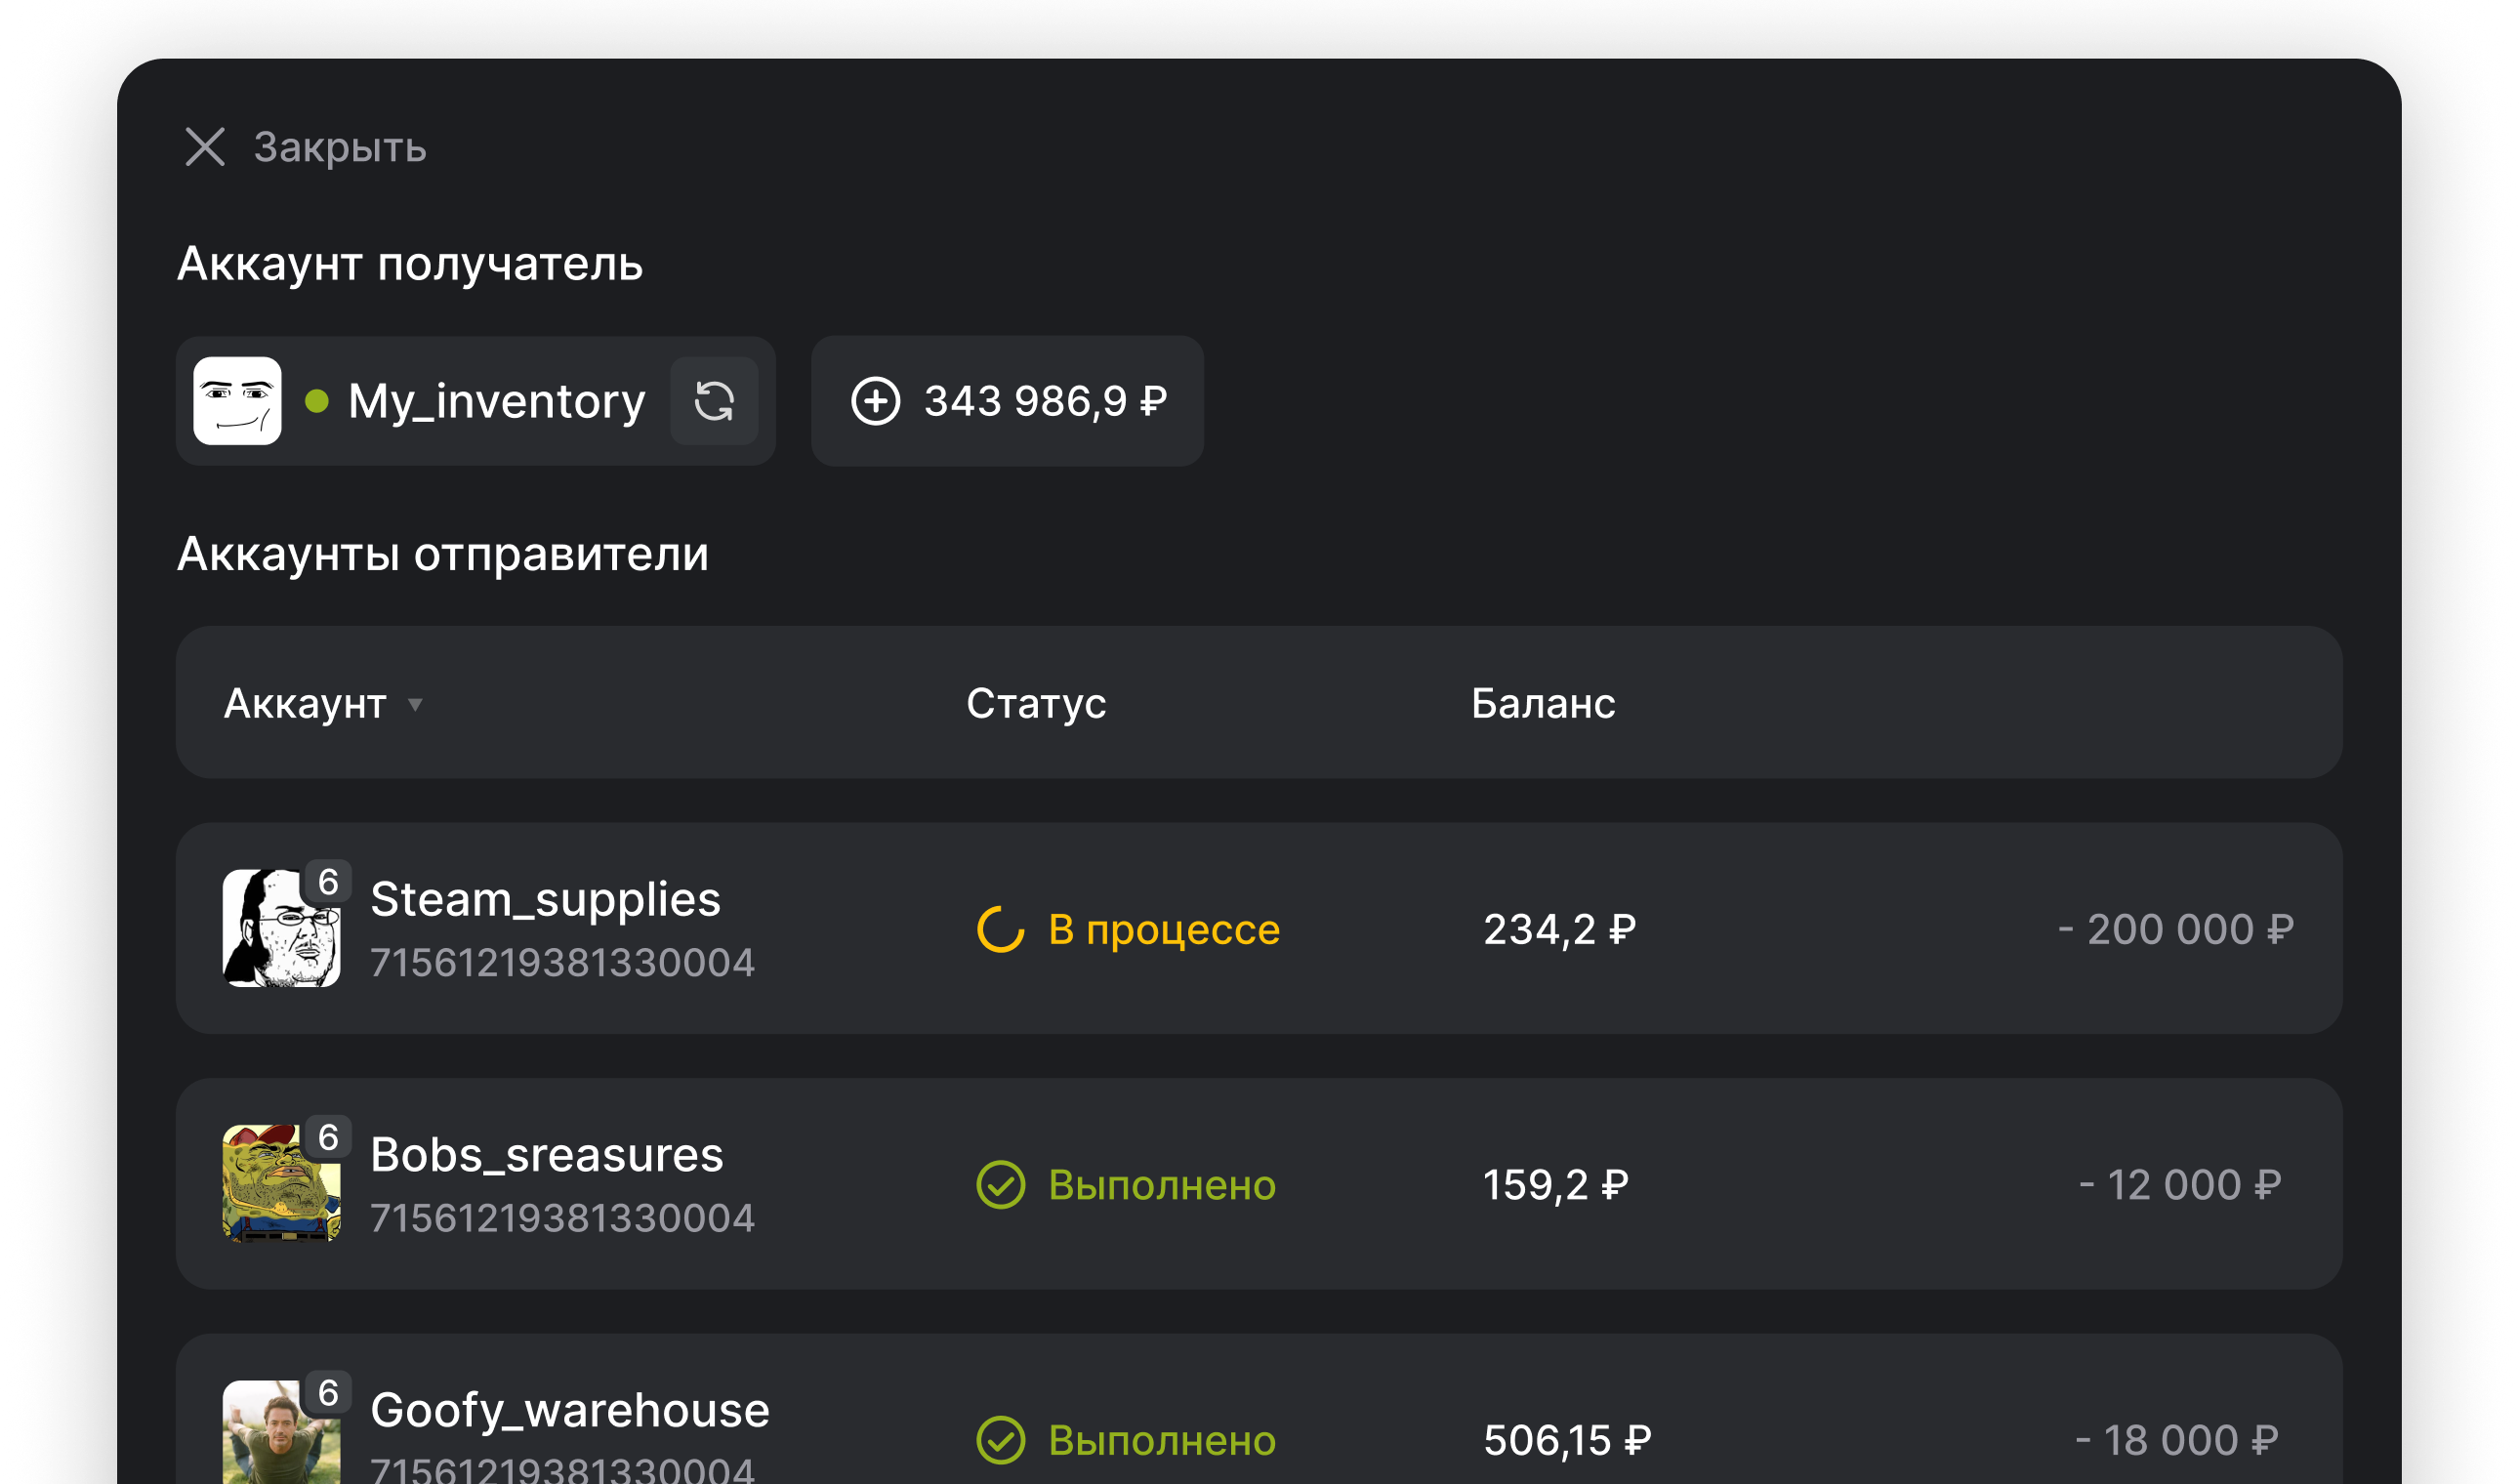Click the 159,2 ₽ balance value
This screenshot has width=2519, height=1484.
point(1556,1185)
